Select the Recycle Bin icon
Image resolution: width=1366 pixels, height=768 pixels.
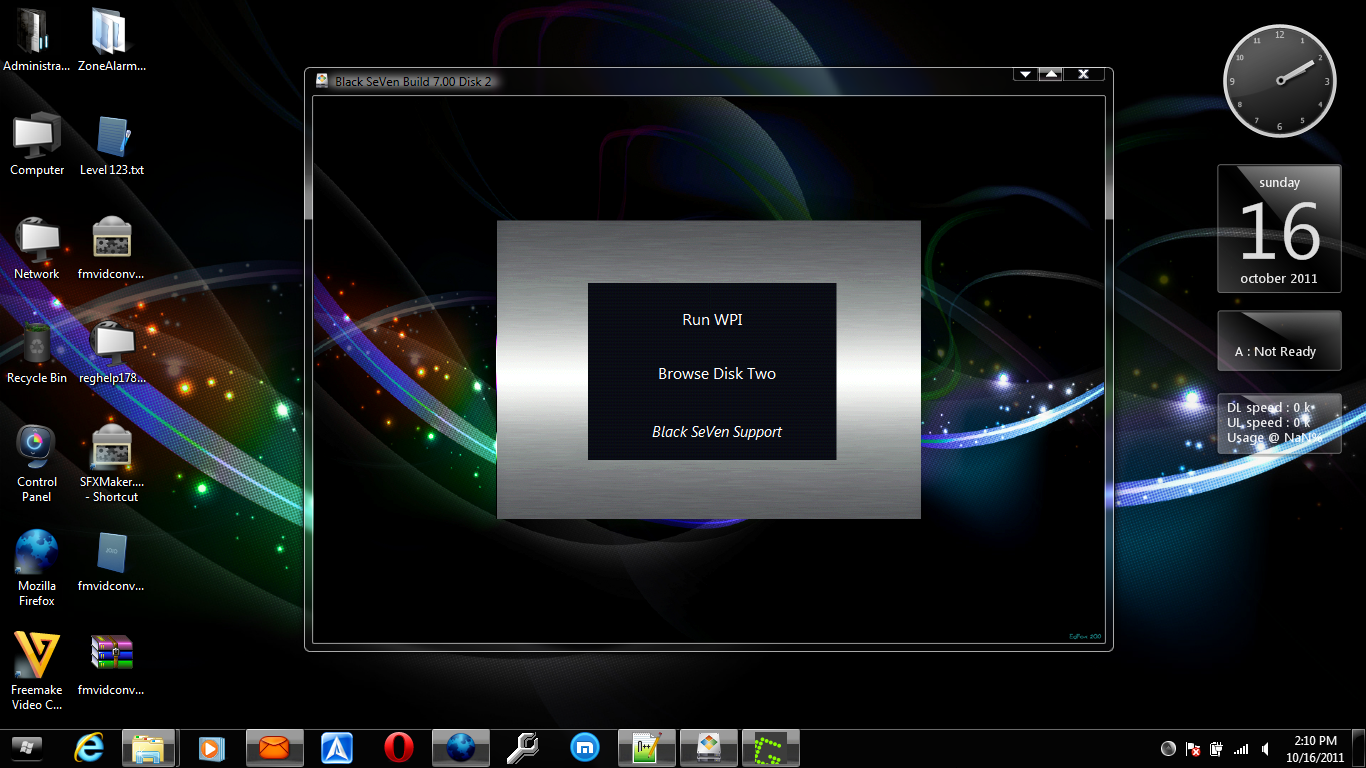37,353
